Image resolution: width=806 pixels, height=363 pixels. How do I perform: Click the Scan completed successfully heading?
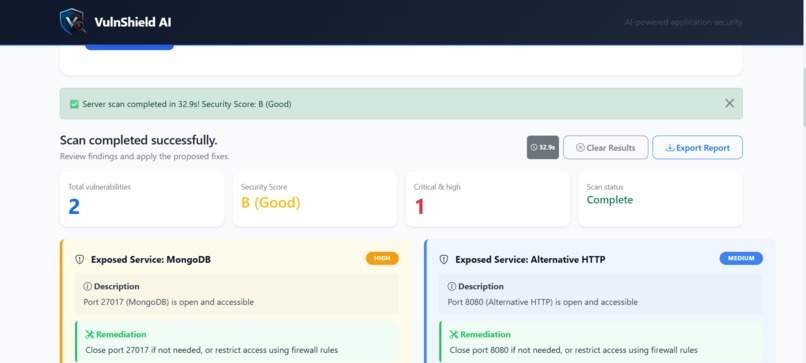click(138, 140)
